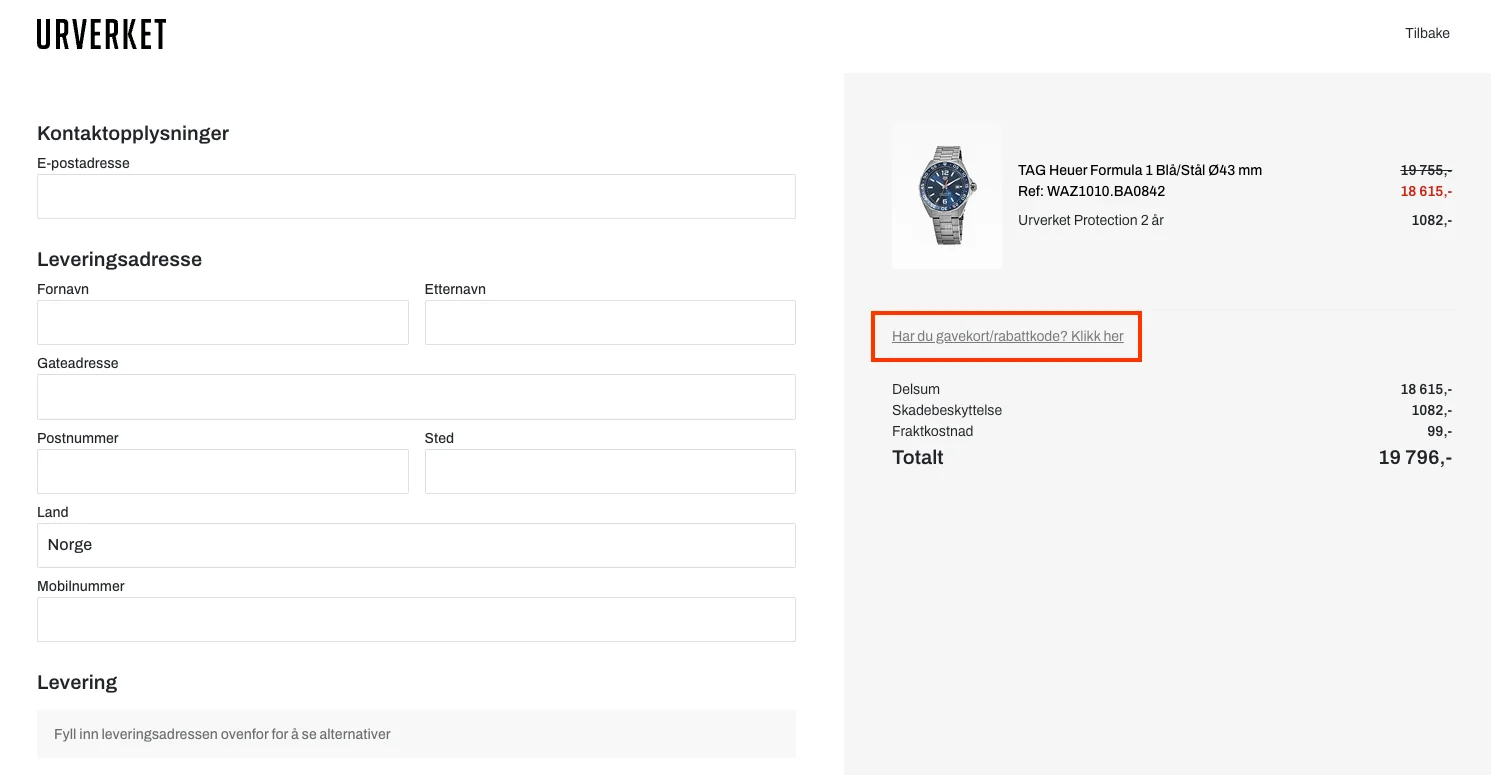The width and height of the screenshot is (1491, 775).
Task: Click the Skadebeskyttelse label
Action: point(947,410)
